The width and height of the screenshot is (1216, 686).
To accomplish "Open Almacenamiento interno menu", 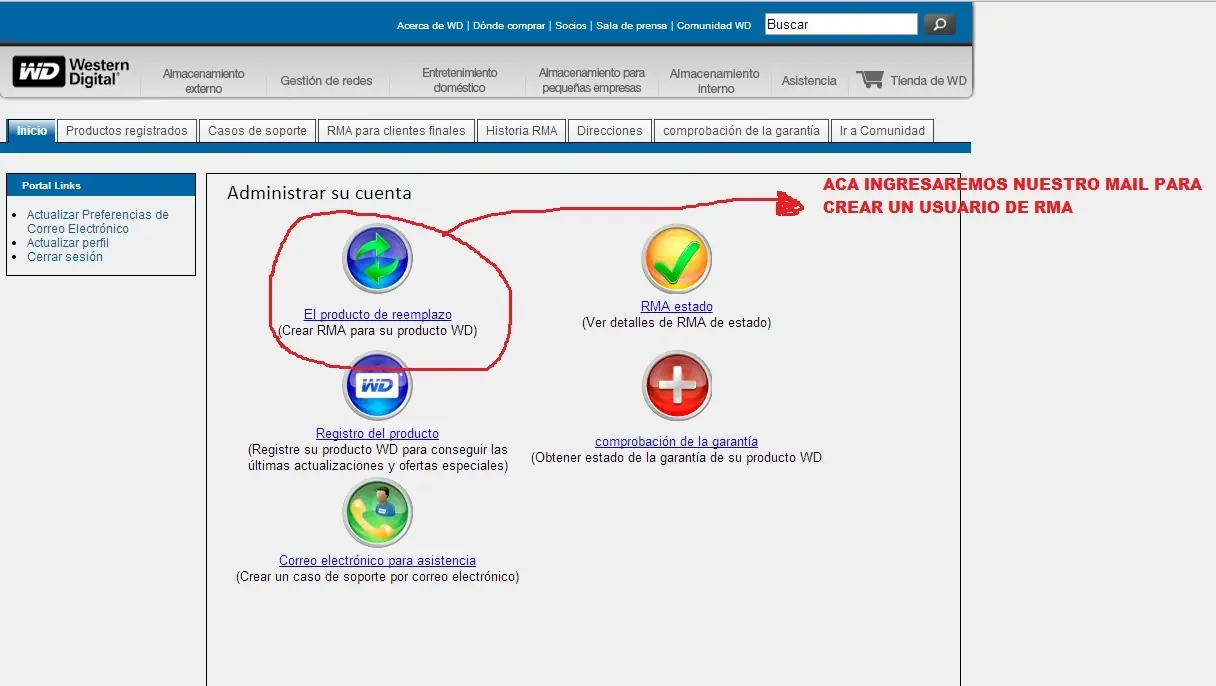I will [715, 81].
